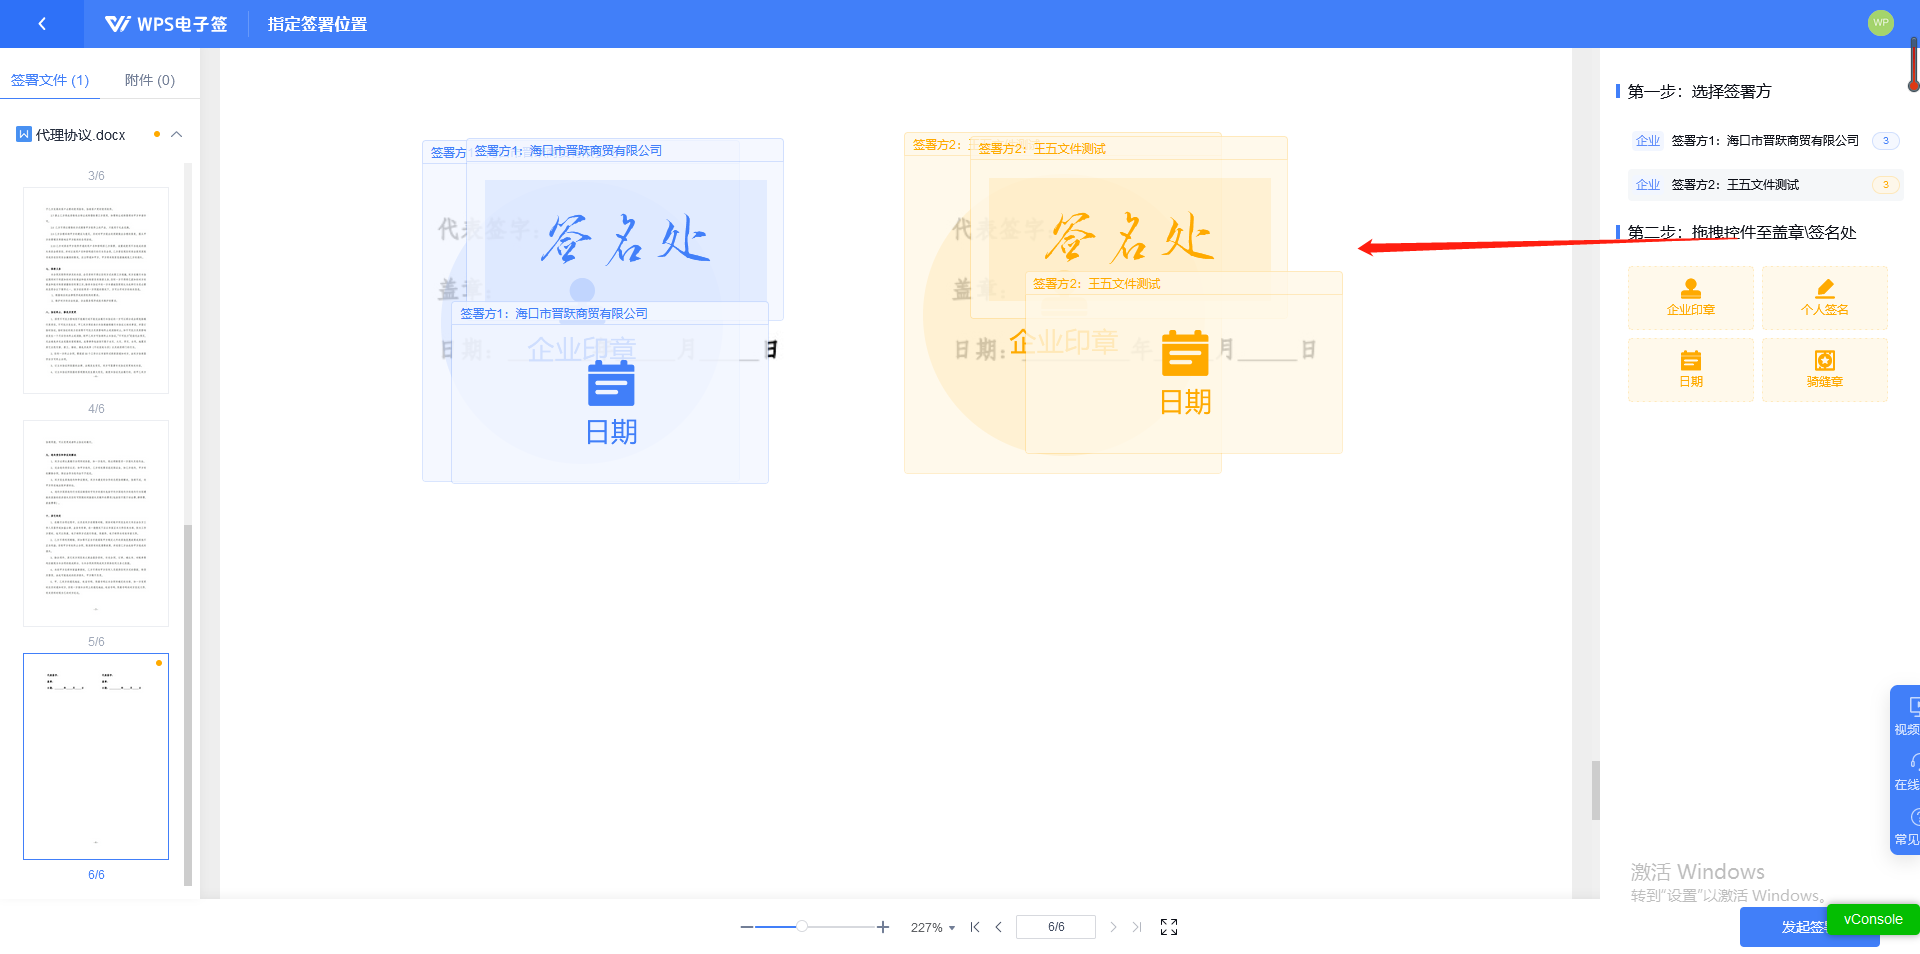
Task: Open the 视频 help item
Action: [x=1908, y=716]
